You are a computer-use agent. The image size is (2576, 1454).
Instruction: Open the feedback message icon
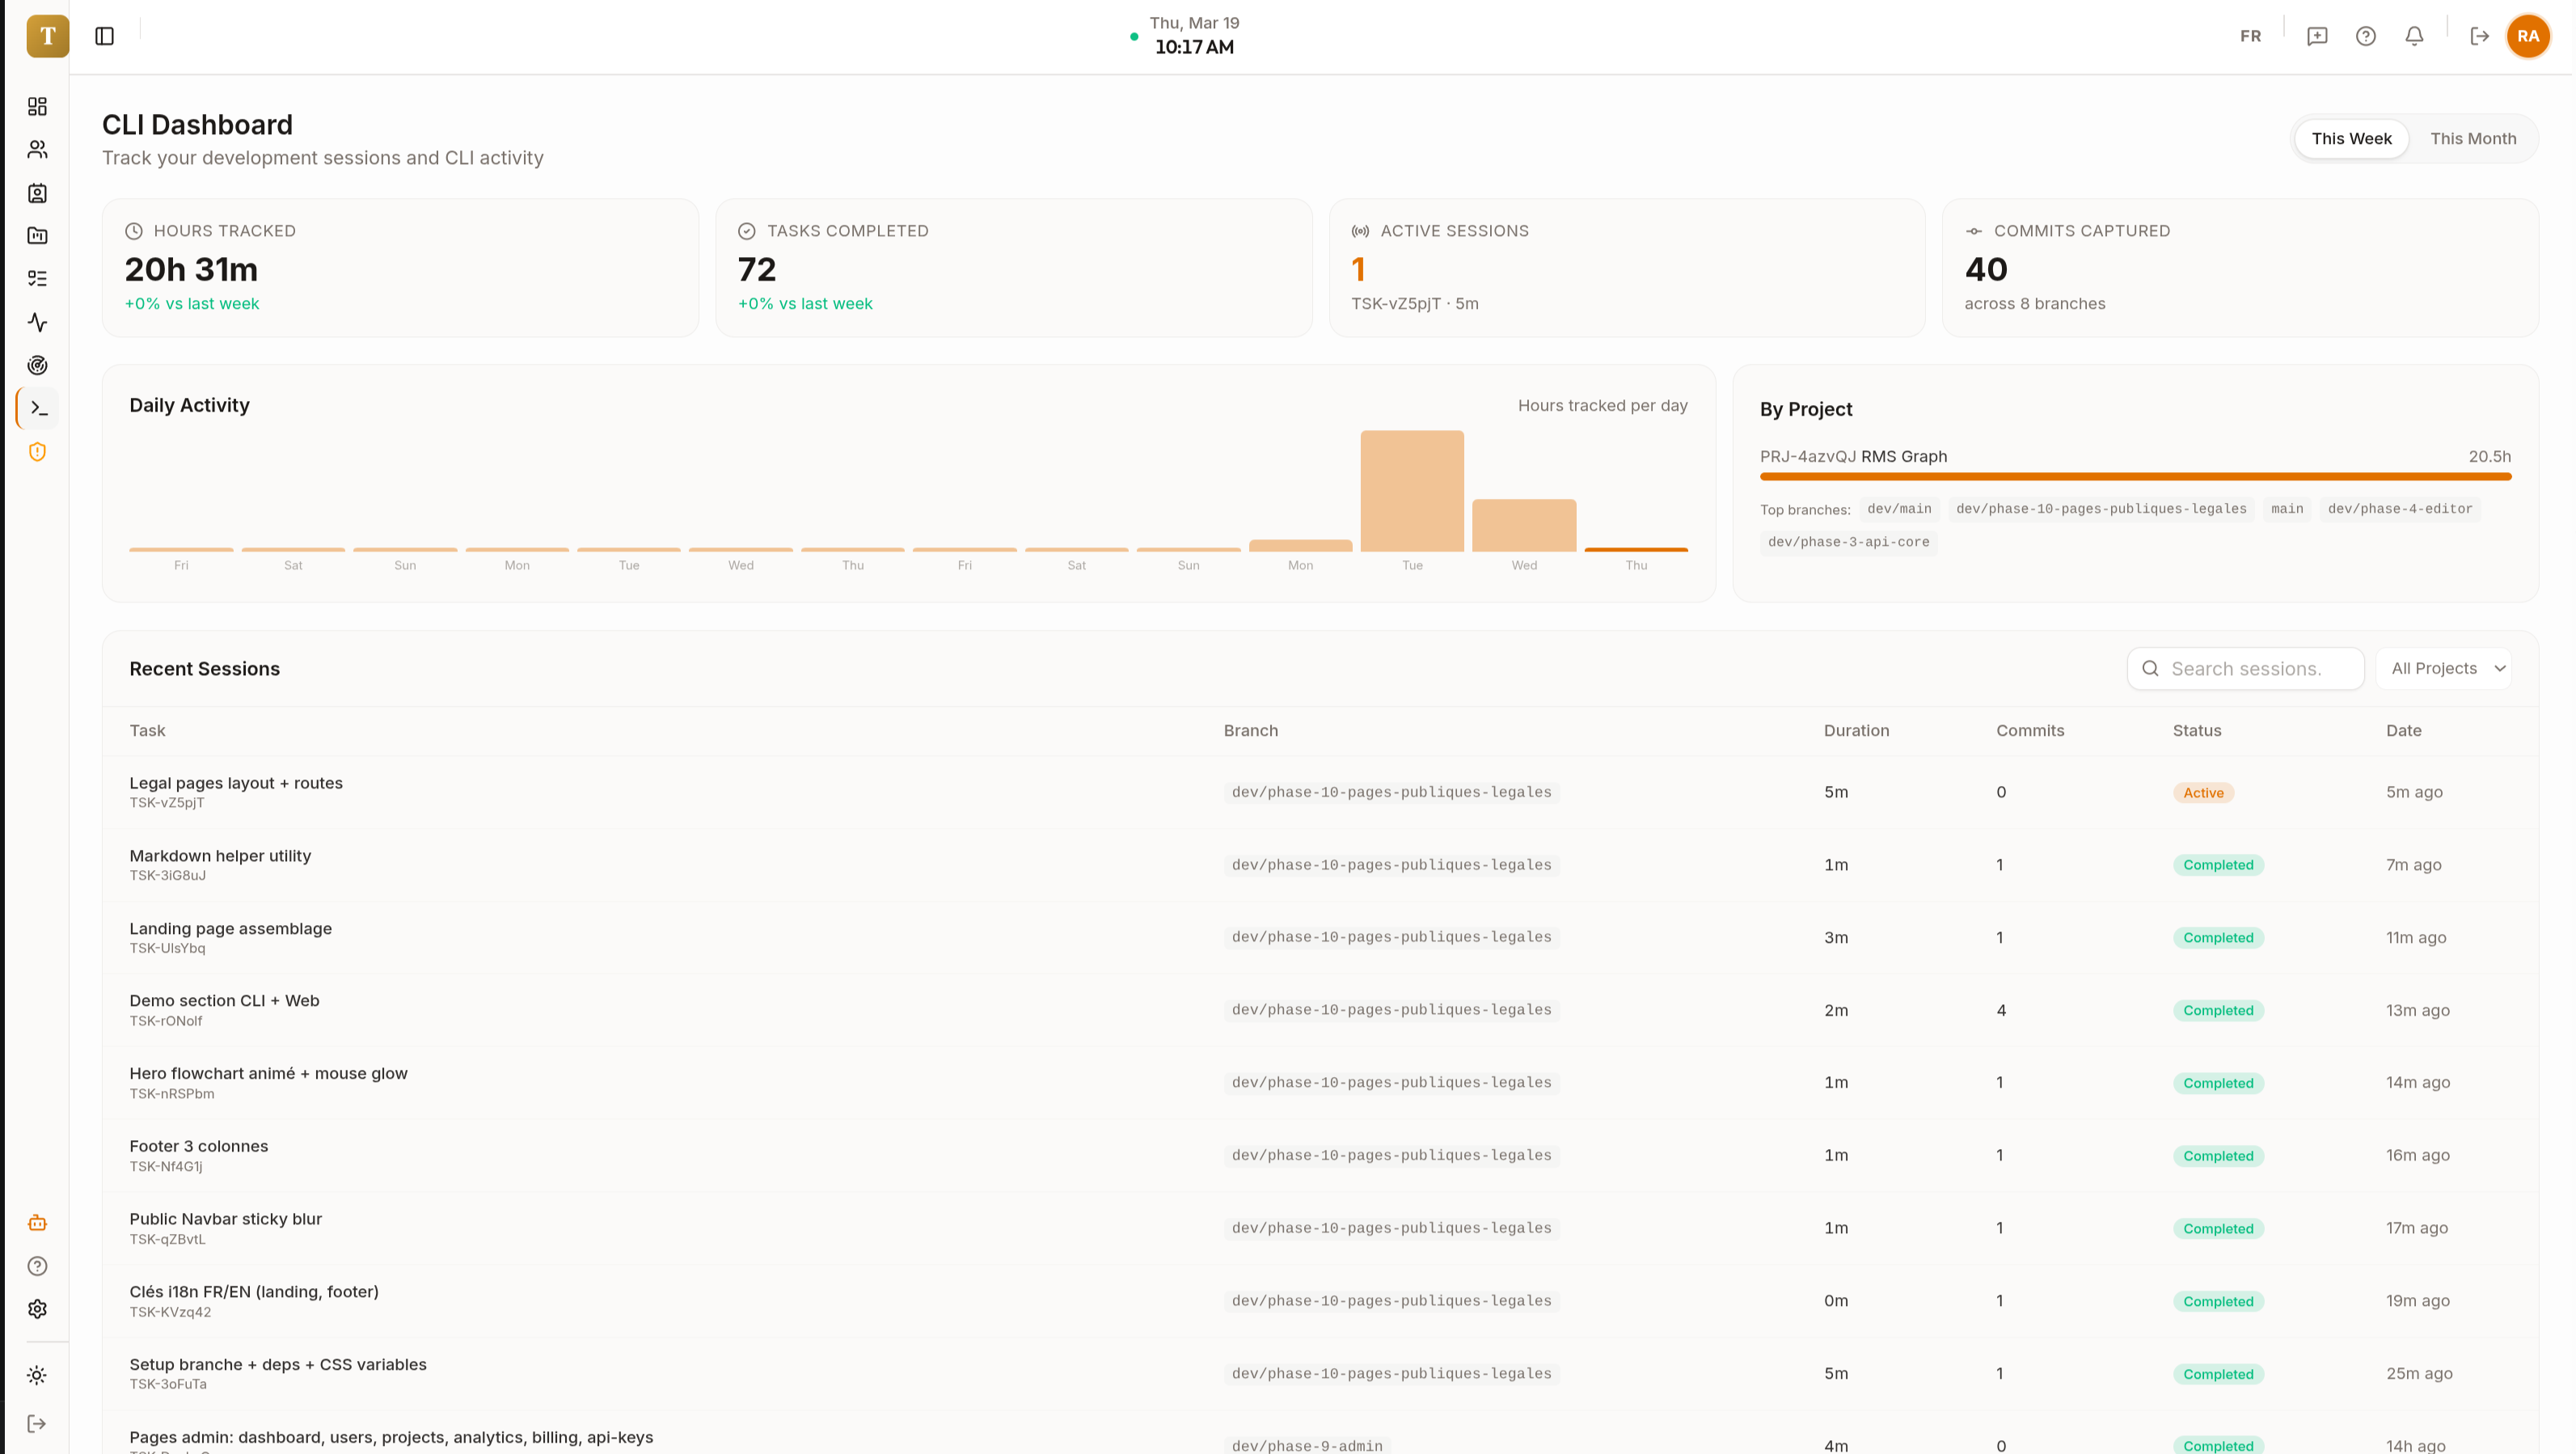(x=2316, y=36)
